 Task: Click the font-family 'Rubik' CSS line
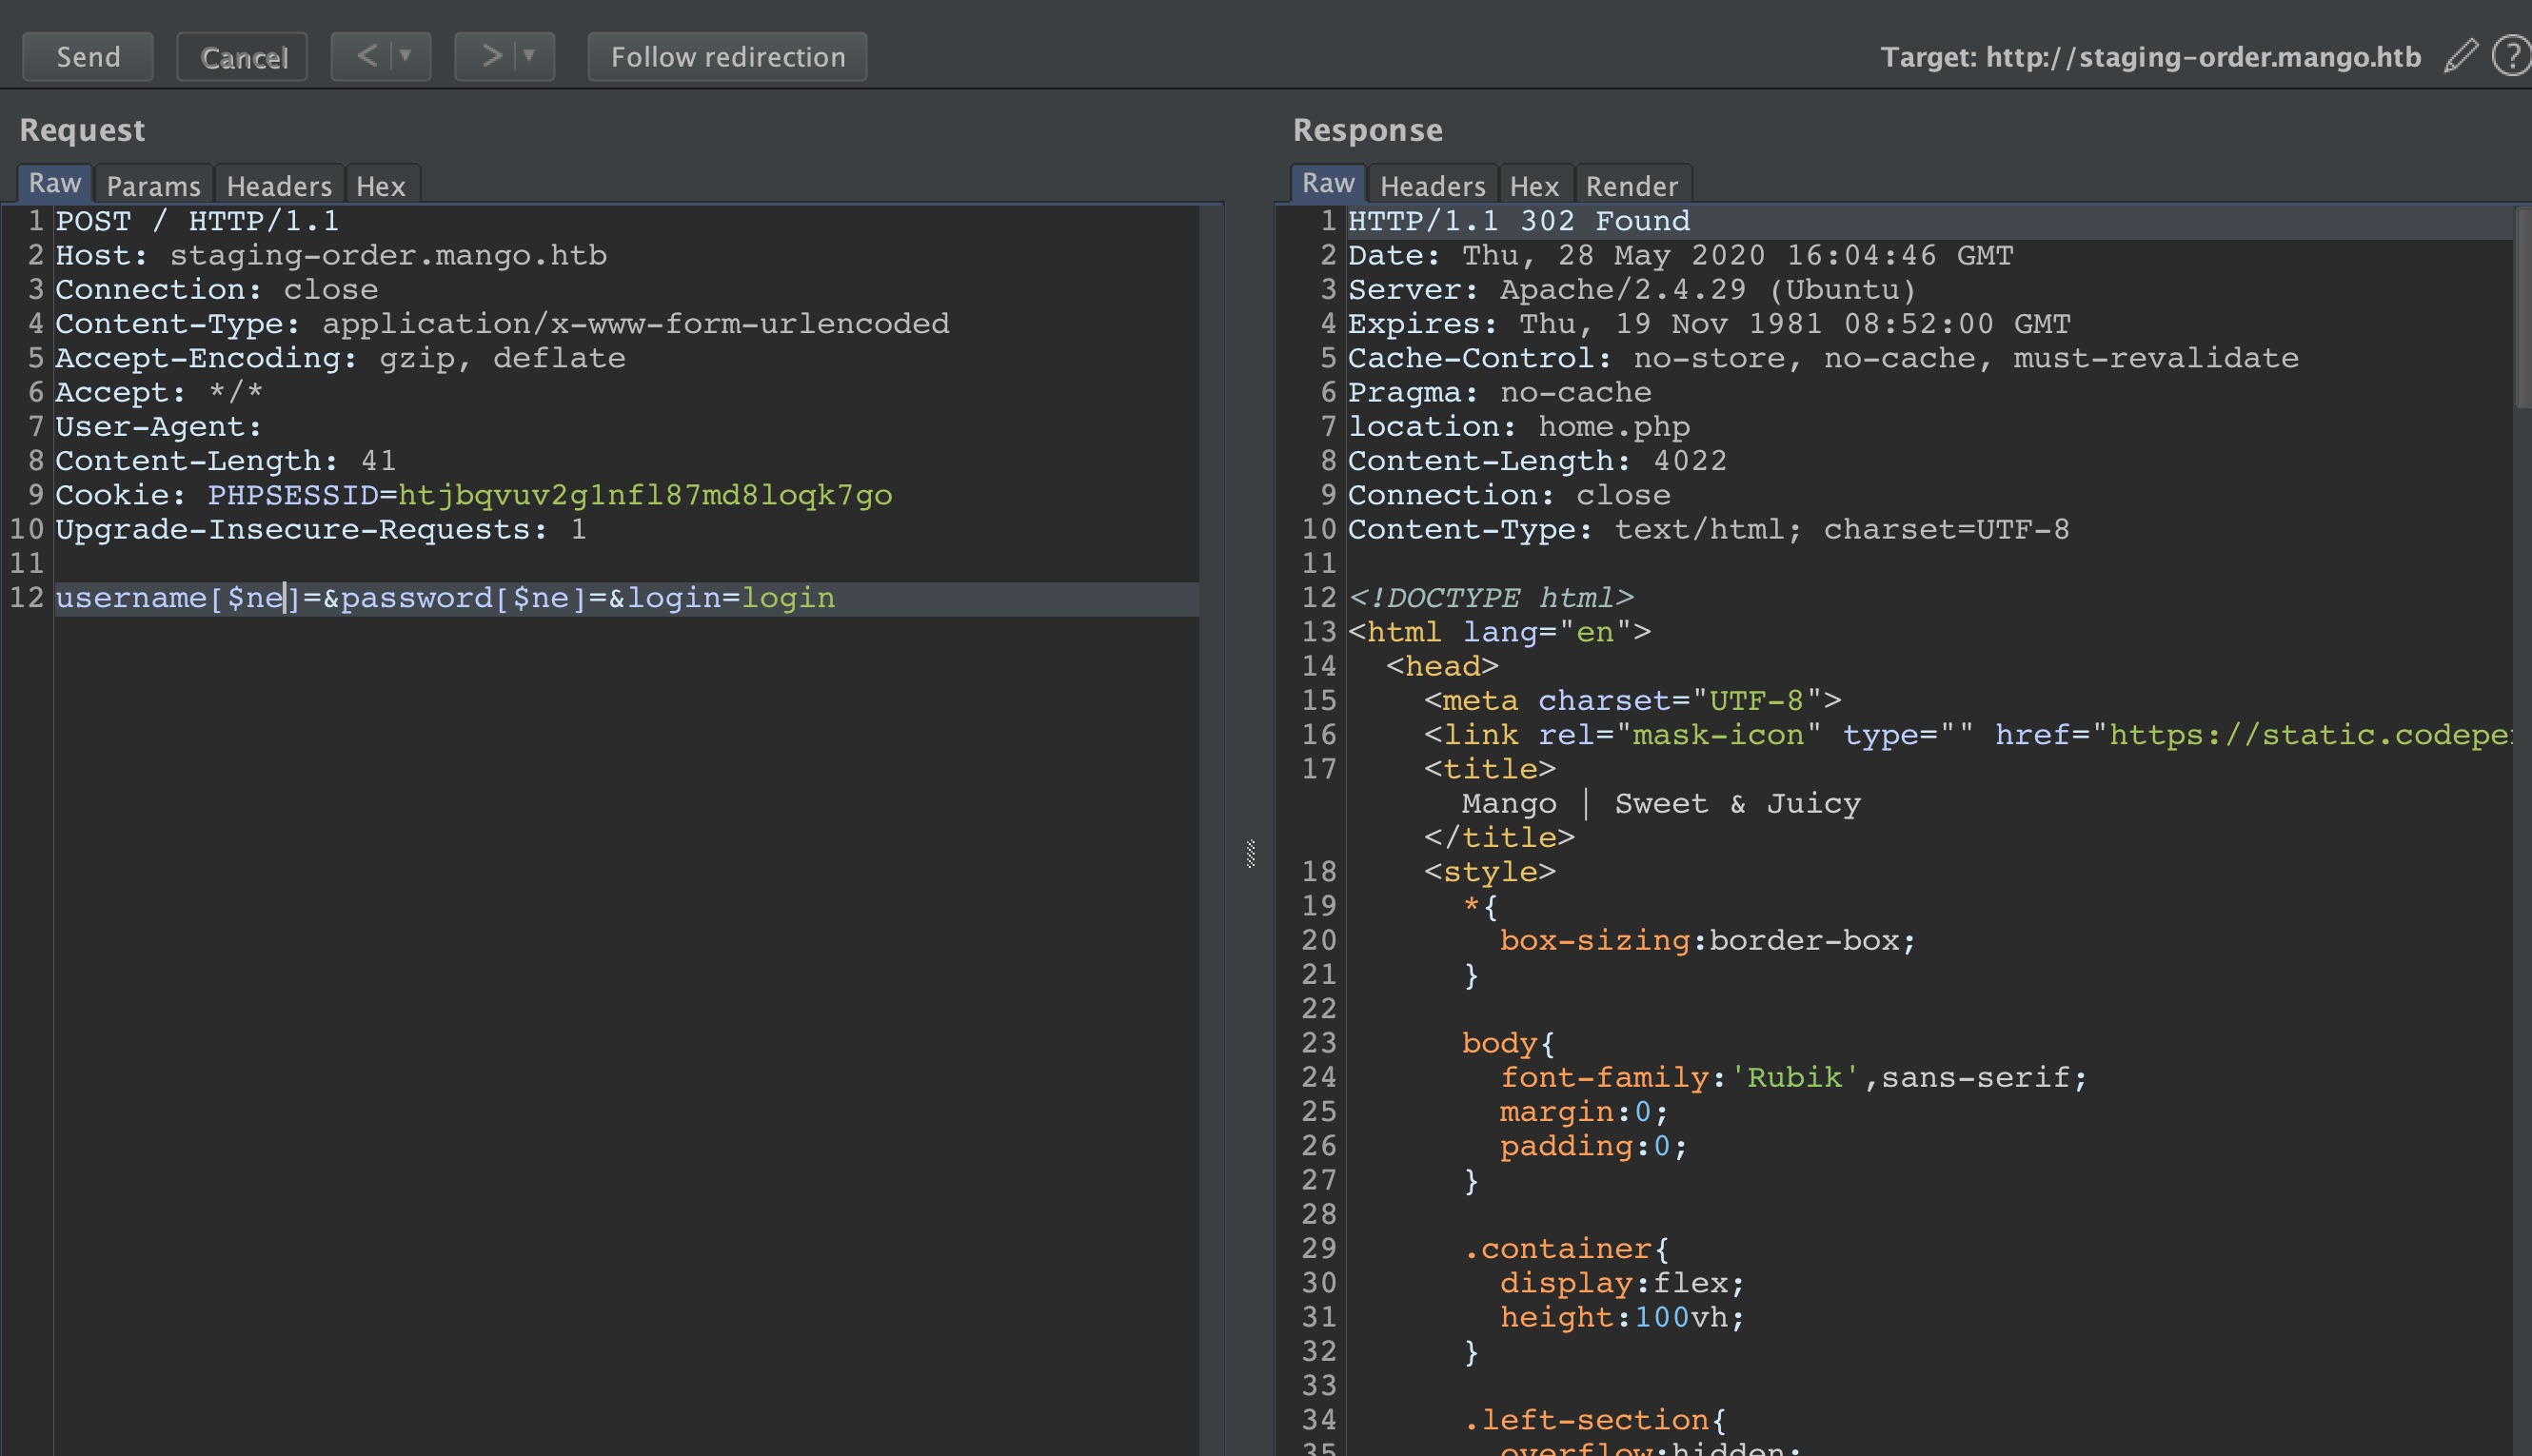tap(1794, 1078)
